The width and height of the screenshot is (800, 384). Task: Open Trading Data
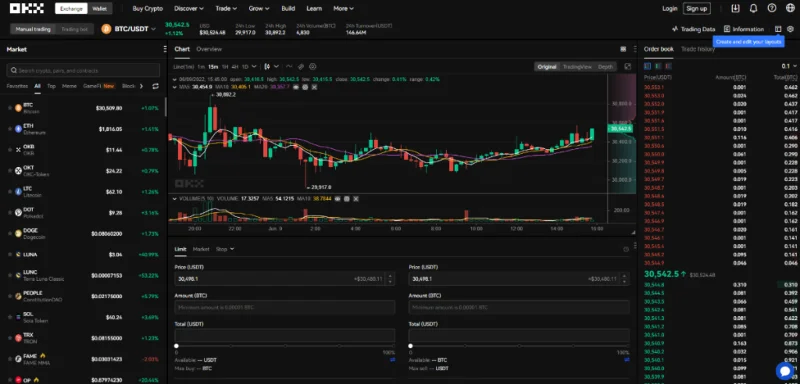pos(693,29)
